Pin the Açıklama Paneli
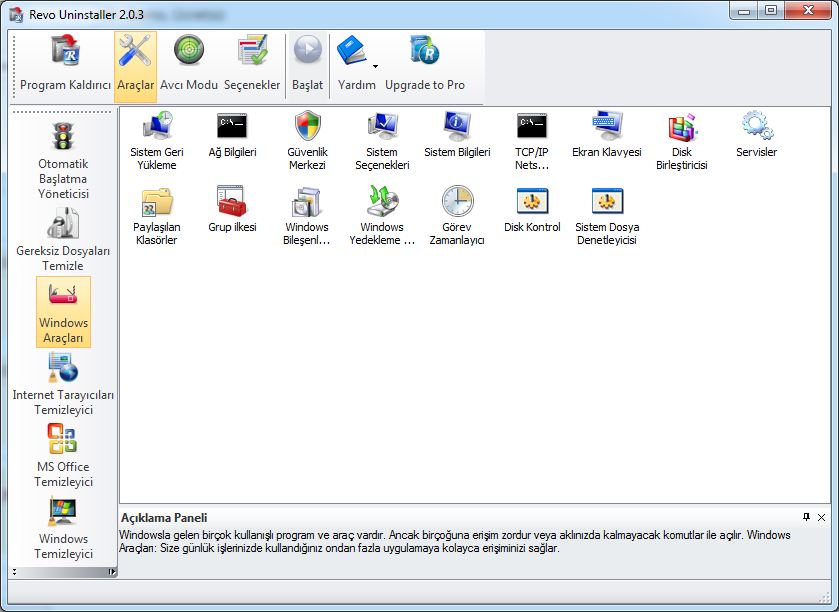 tap(806, 517)
